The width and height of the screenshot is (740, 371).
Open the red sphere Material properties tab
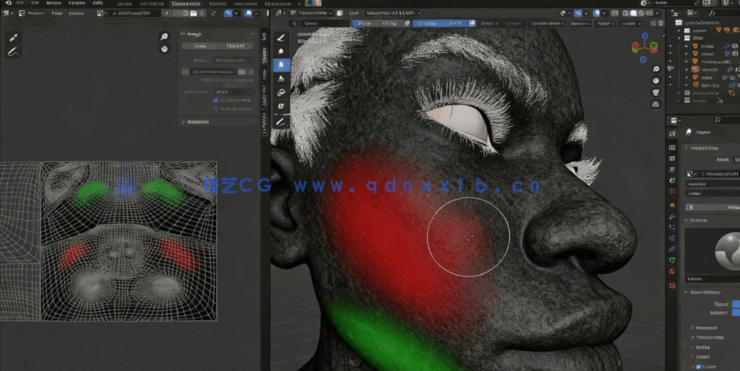pos(673,272)
